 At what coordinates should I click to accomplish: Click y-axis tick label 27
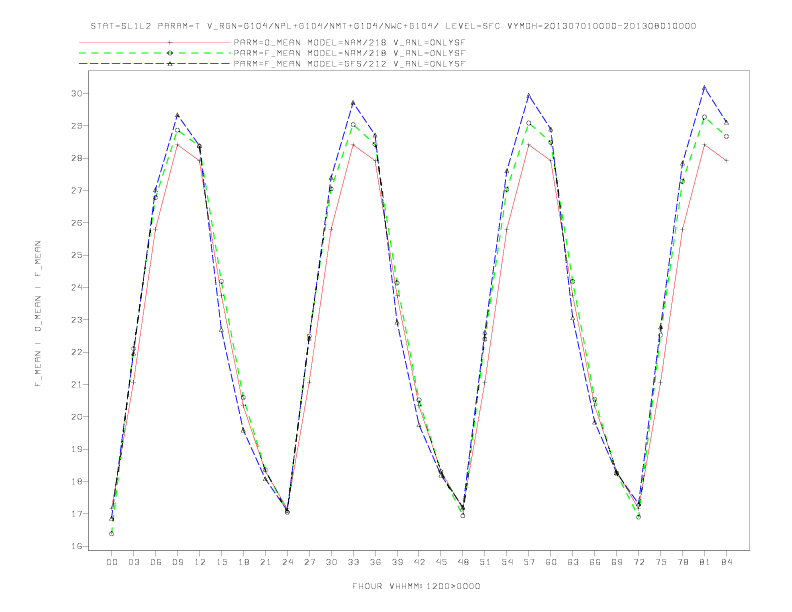(x=77, y=190)
